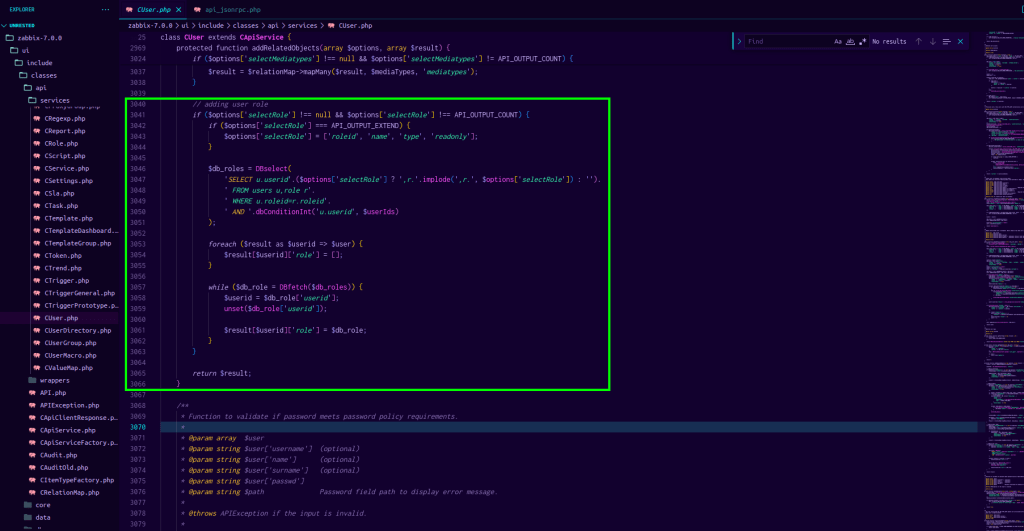The width and height of the screenshot is (1024, 531).
Task: Expand Replace field in Find widget
Action: 739,41
